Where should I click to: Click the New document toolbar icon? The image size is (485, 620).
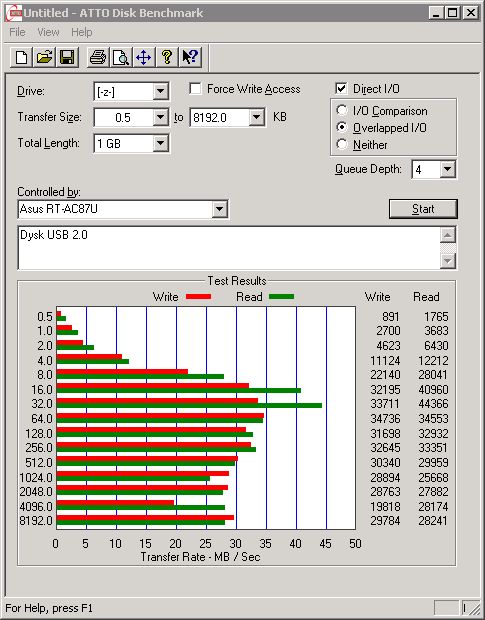click(21, 57)
